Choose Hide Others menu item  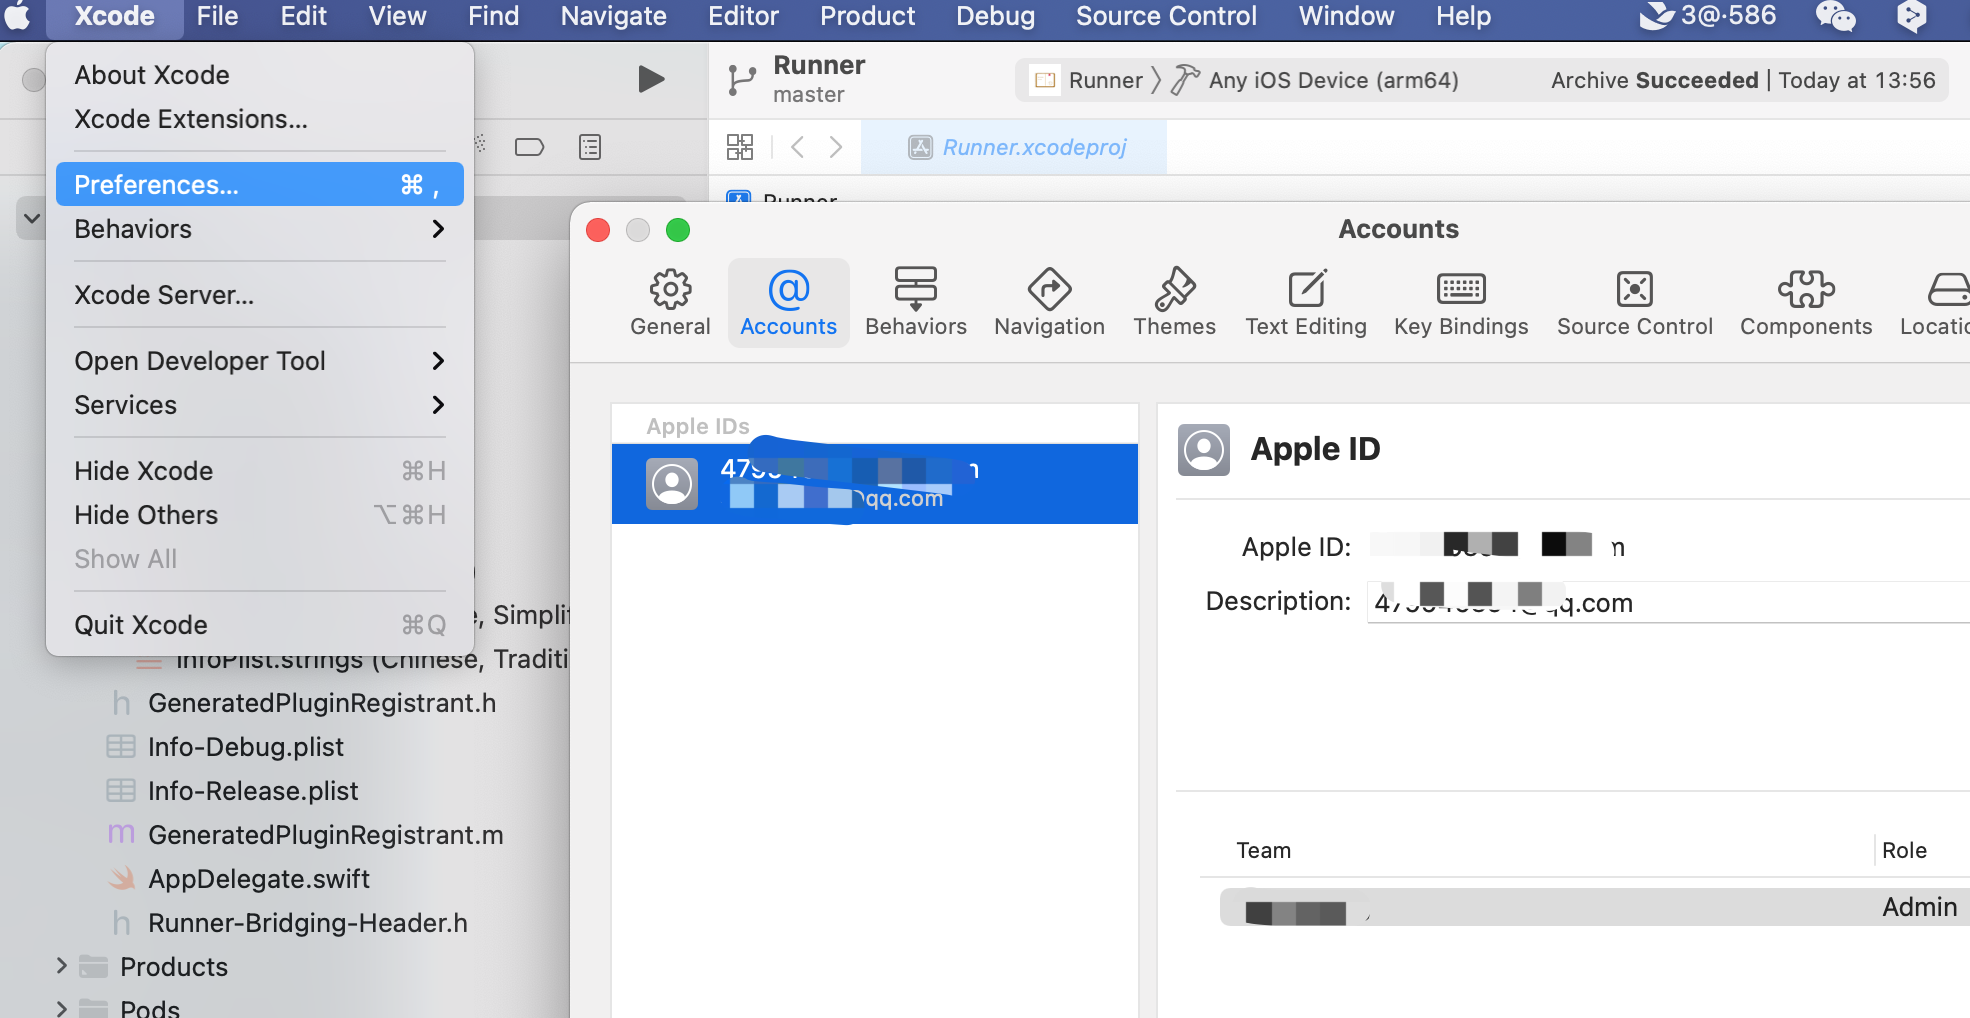(x=260, y=515)
